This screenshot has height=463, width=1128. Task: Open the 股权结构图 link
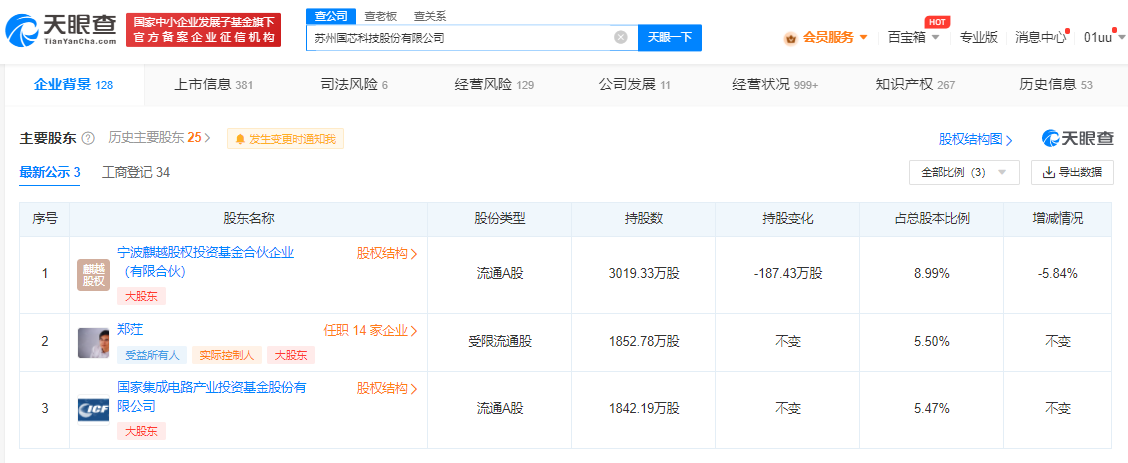pos(975,139)
